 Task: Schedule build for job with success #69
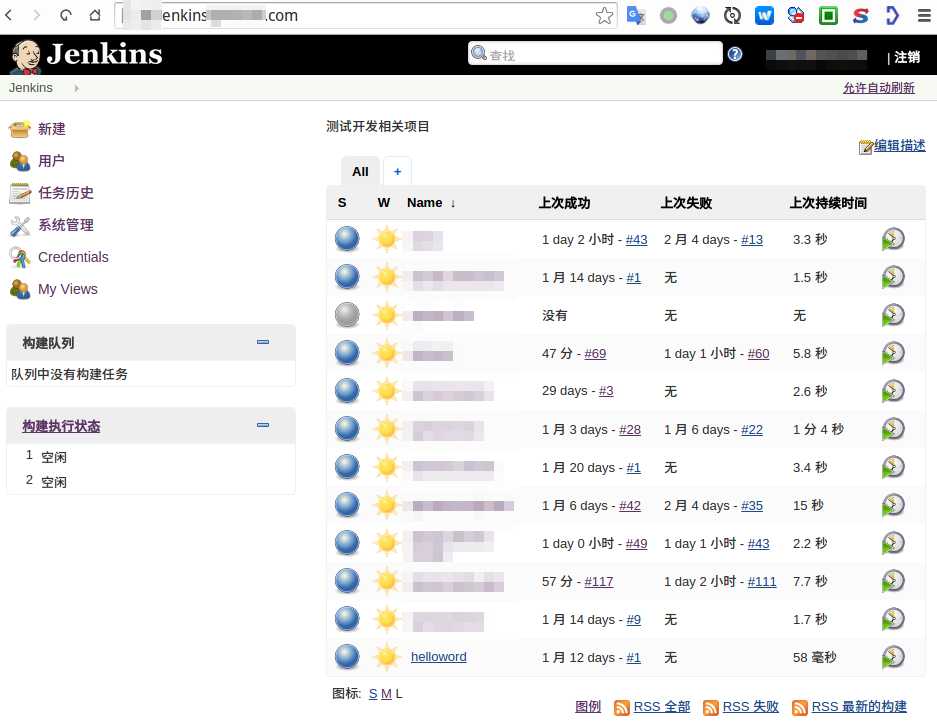(893, 353)
